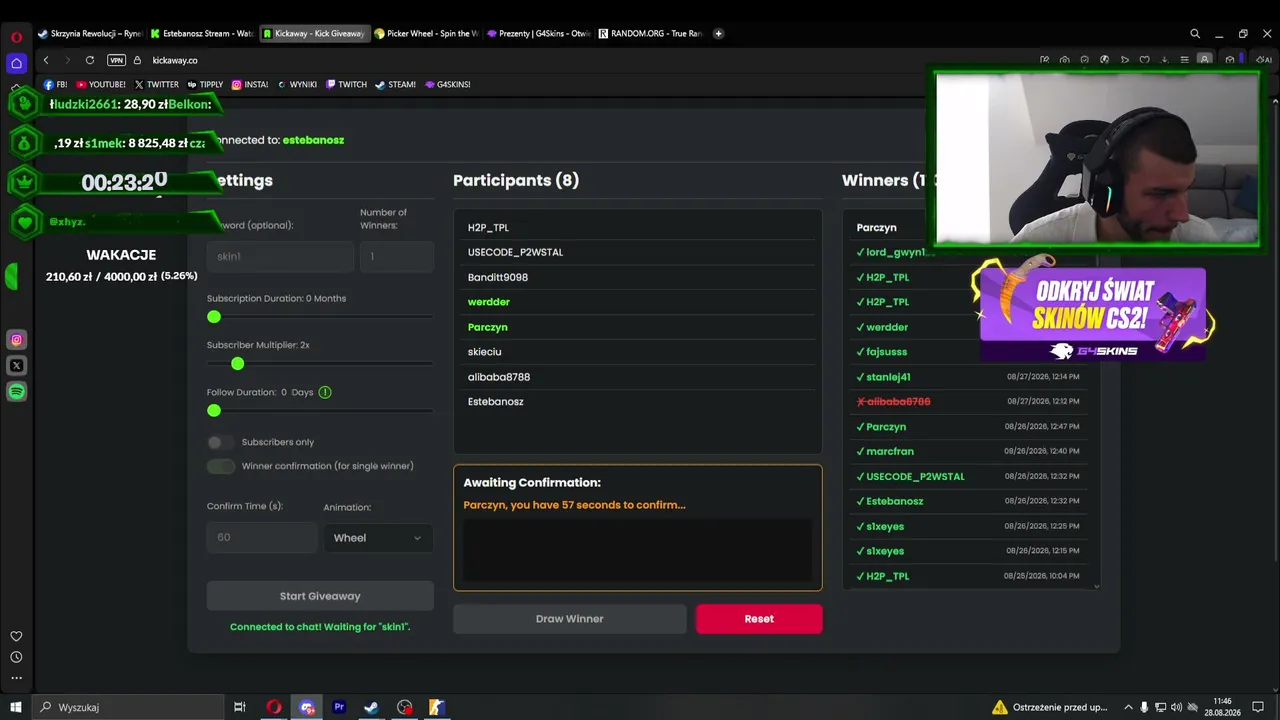Screen dimensions: 1280x720
Task: Select participant skieciu
Action: click(x=638, y=352)
